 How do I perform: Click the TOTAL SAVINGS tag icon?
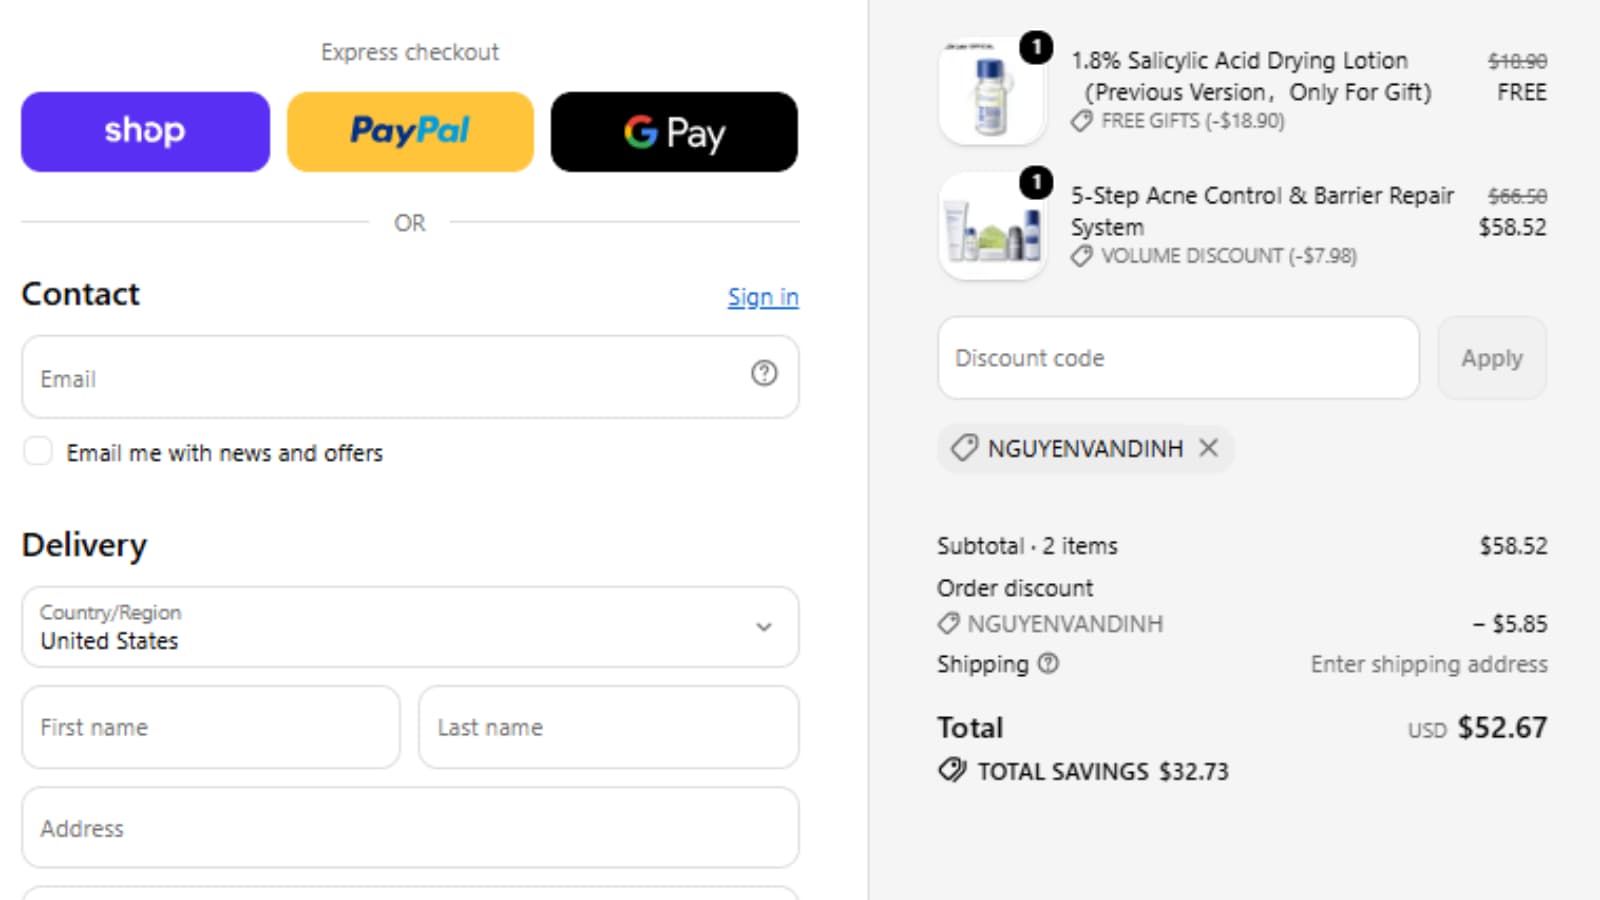pos(952,770)
